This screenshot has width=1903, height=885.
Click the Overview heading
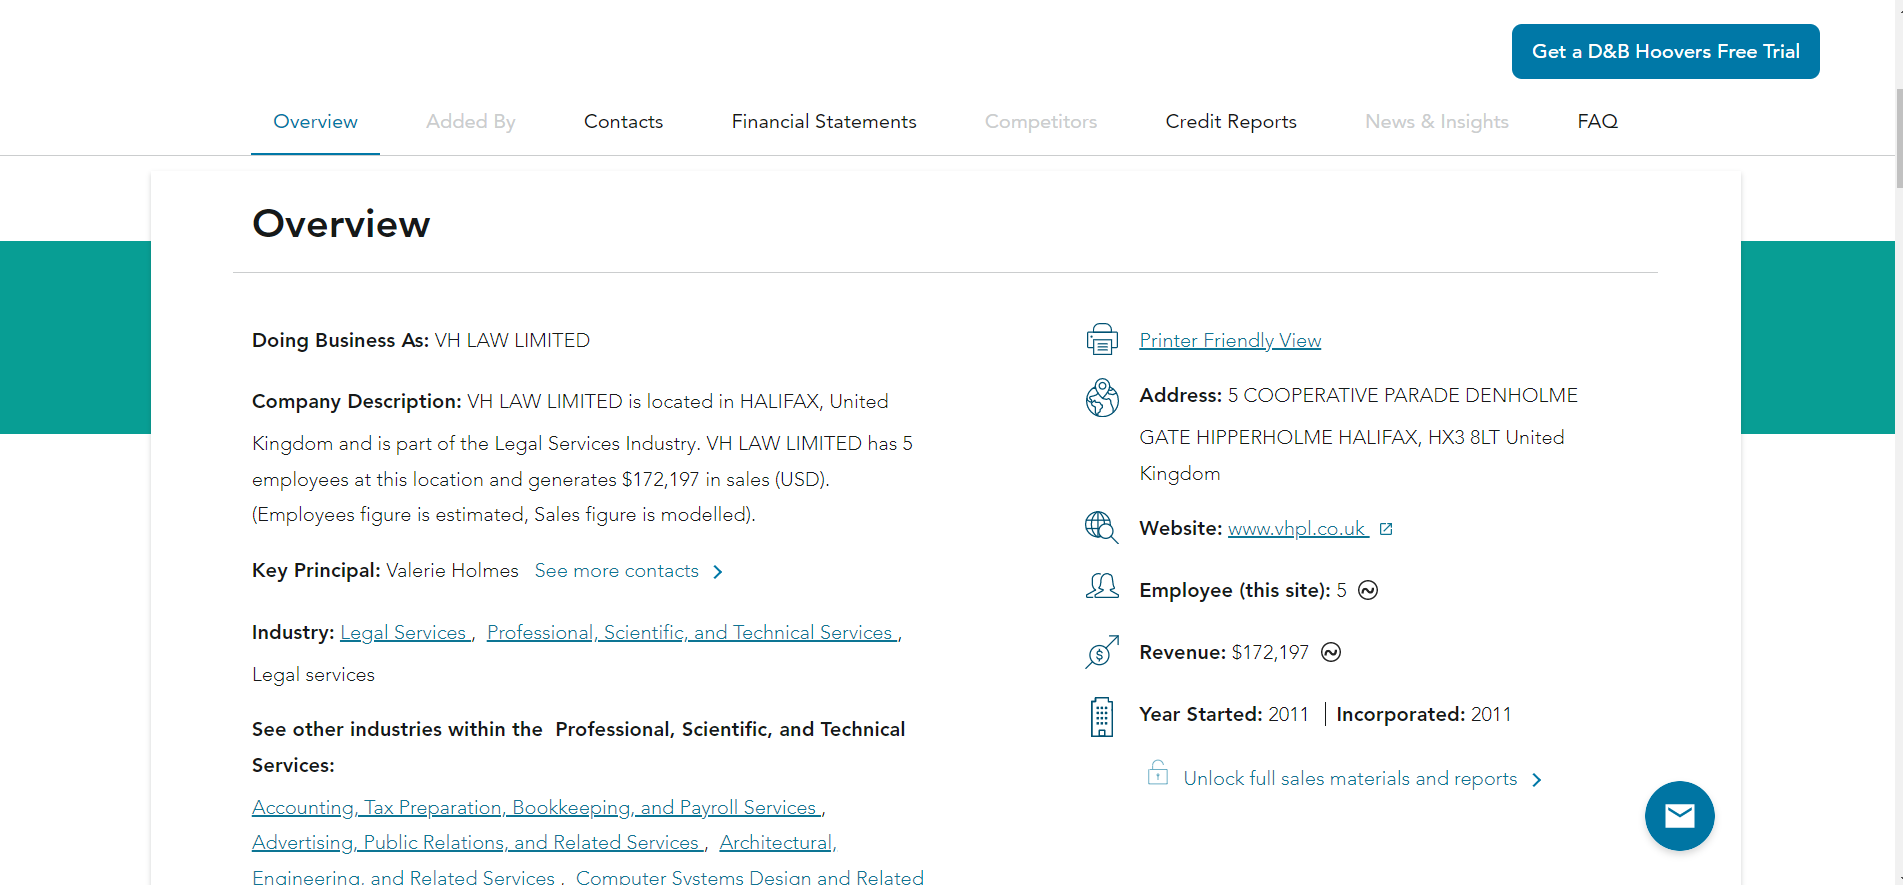coord(341,224)
